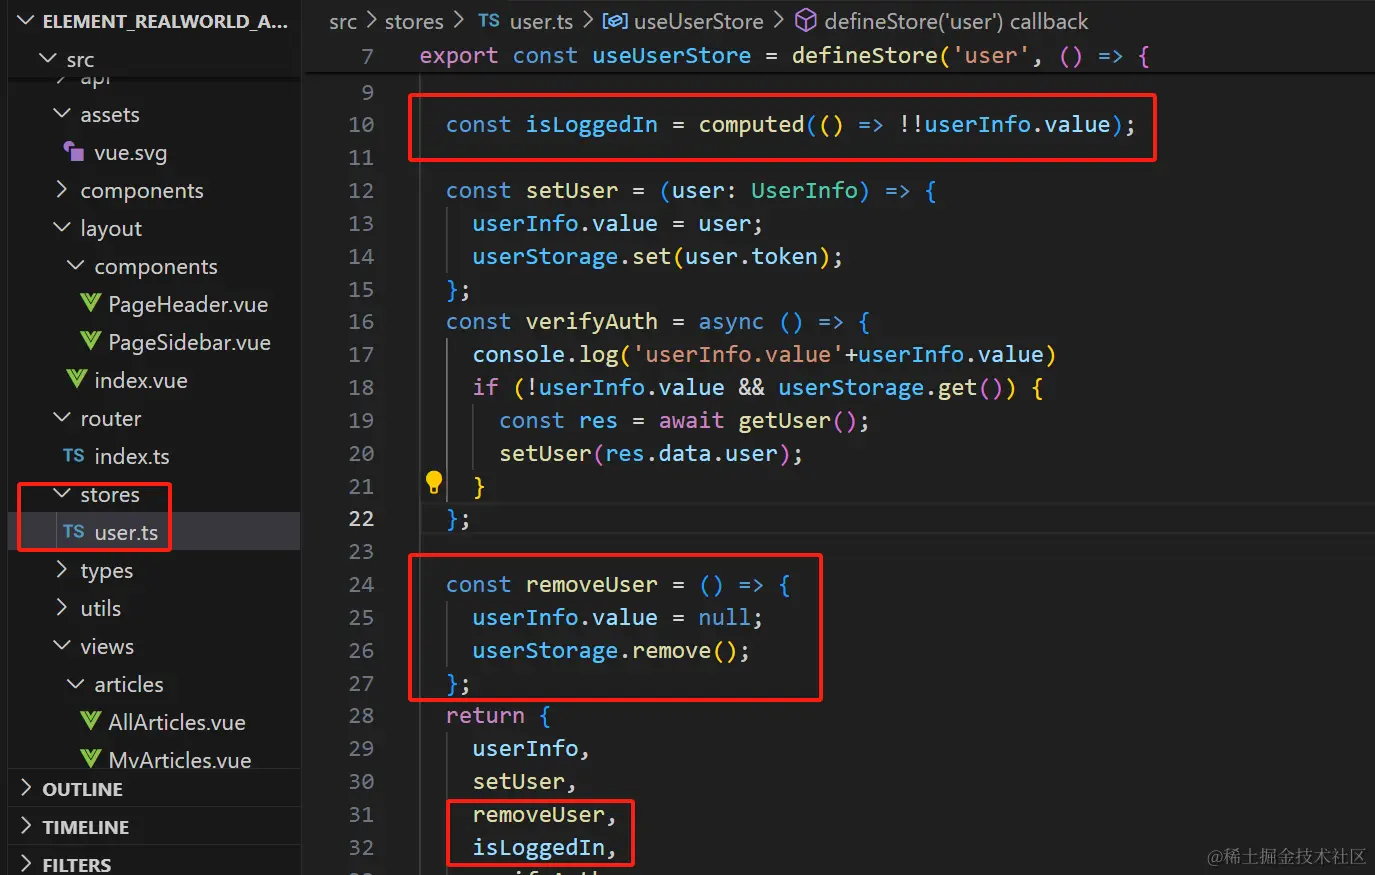Image resolution: width=1375 pixels, height=875 pixels.
Task: Expand the OUTLINE panel section
Action: 26,789
